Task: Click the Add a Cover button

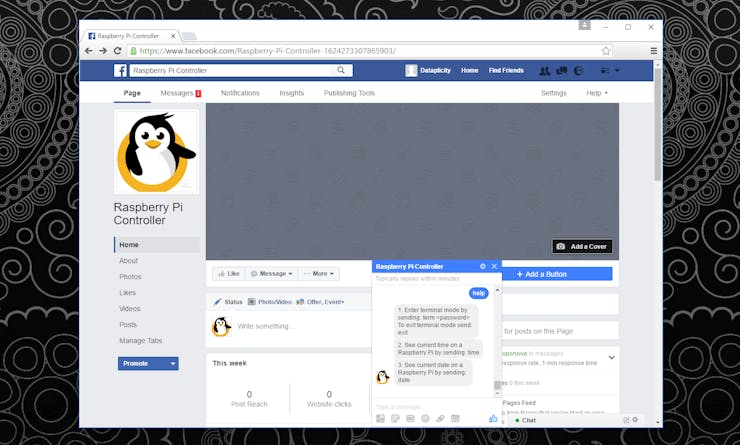Action: [x=582, y=246]
